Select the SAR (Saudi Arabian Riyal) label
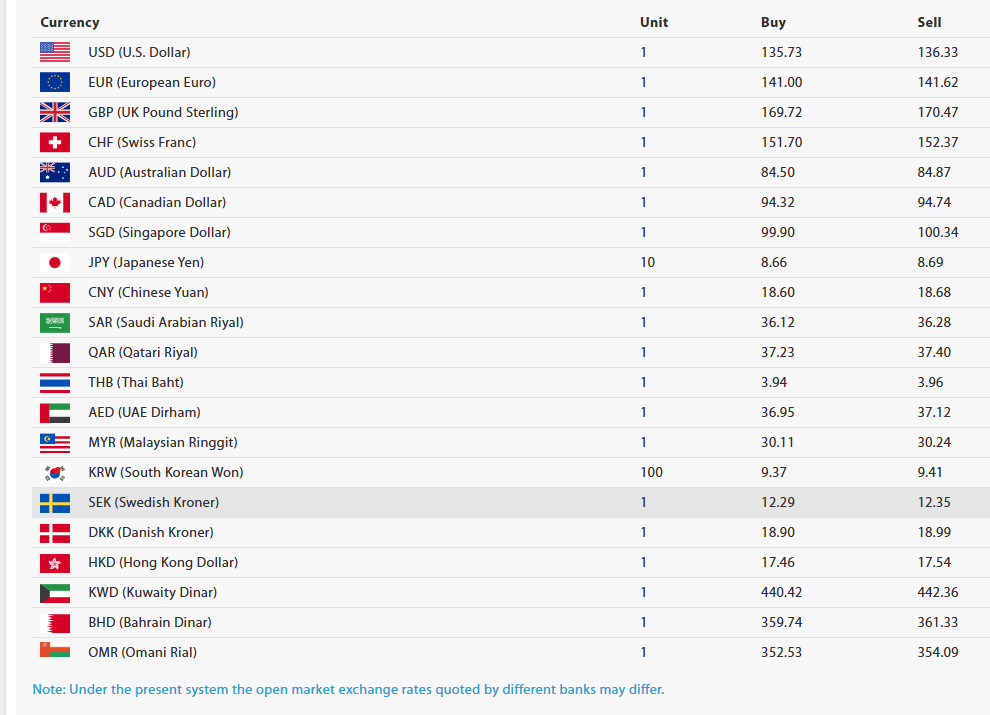 [165, 322]
